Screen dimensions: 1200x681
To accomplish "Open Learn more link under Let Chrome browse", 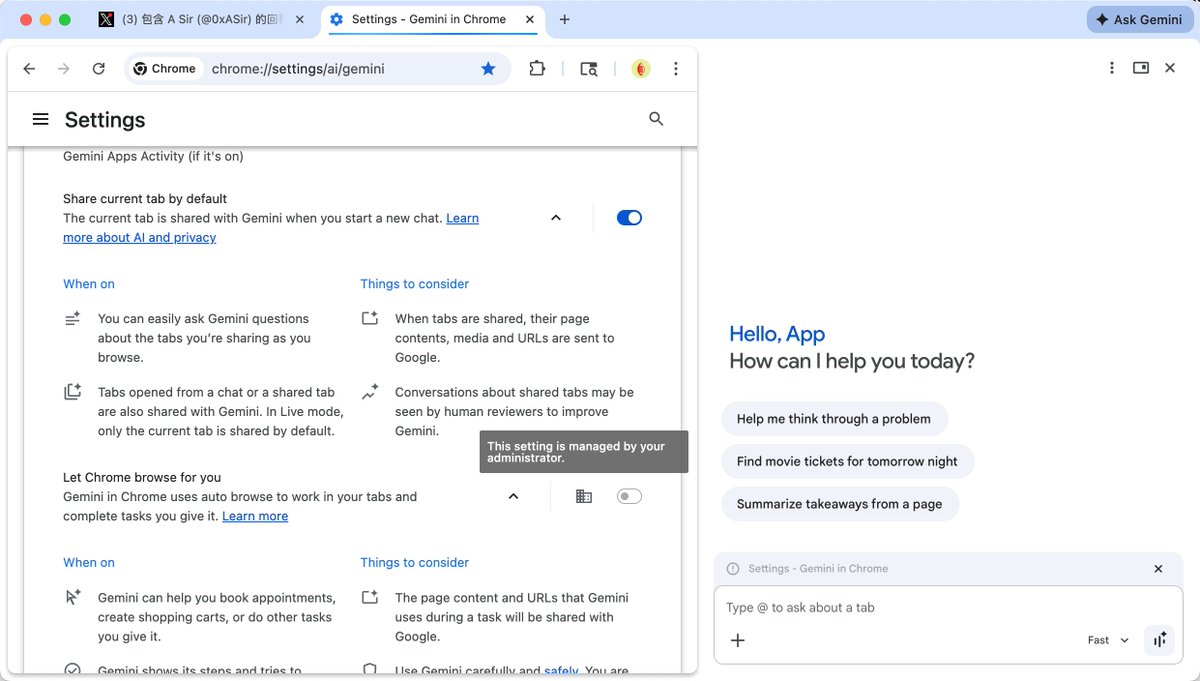I will click(255, 516).
